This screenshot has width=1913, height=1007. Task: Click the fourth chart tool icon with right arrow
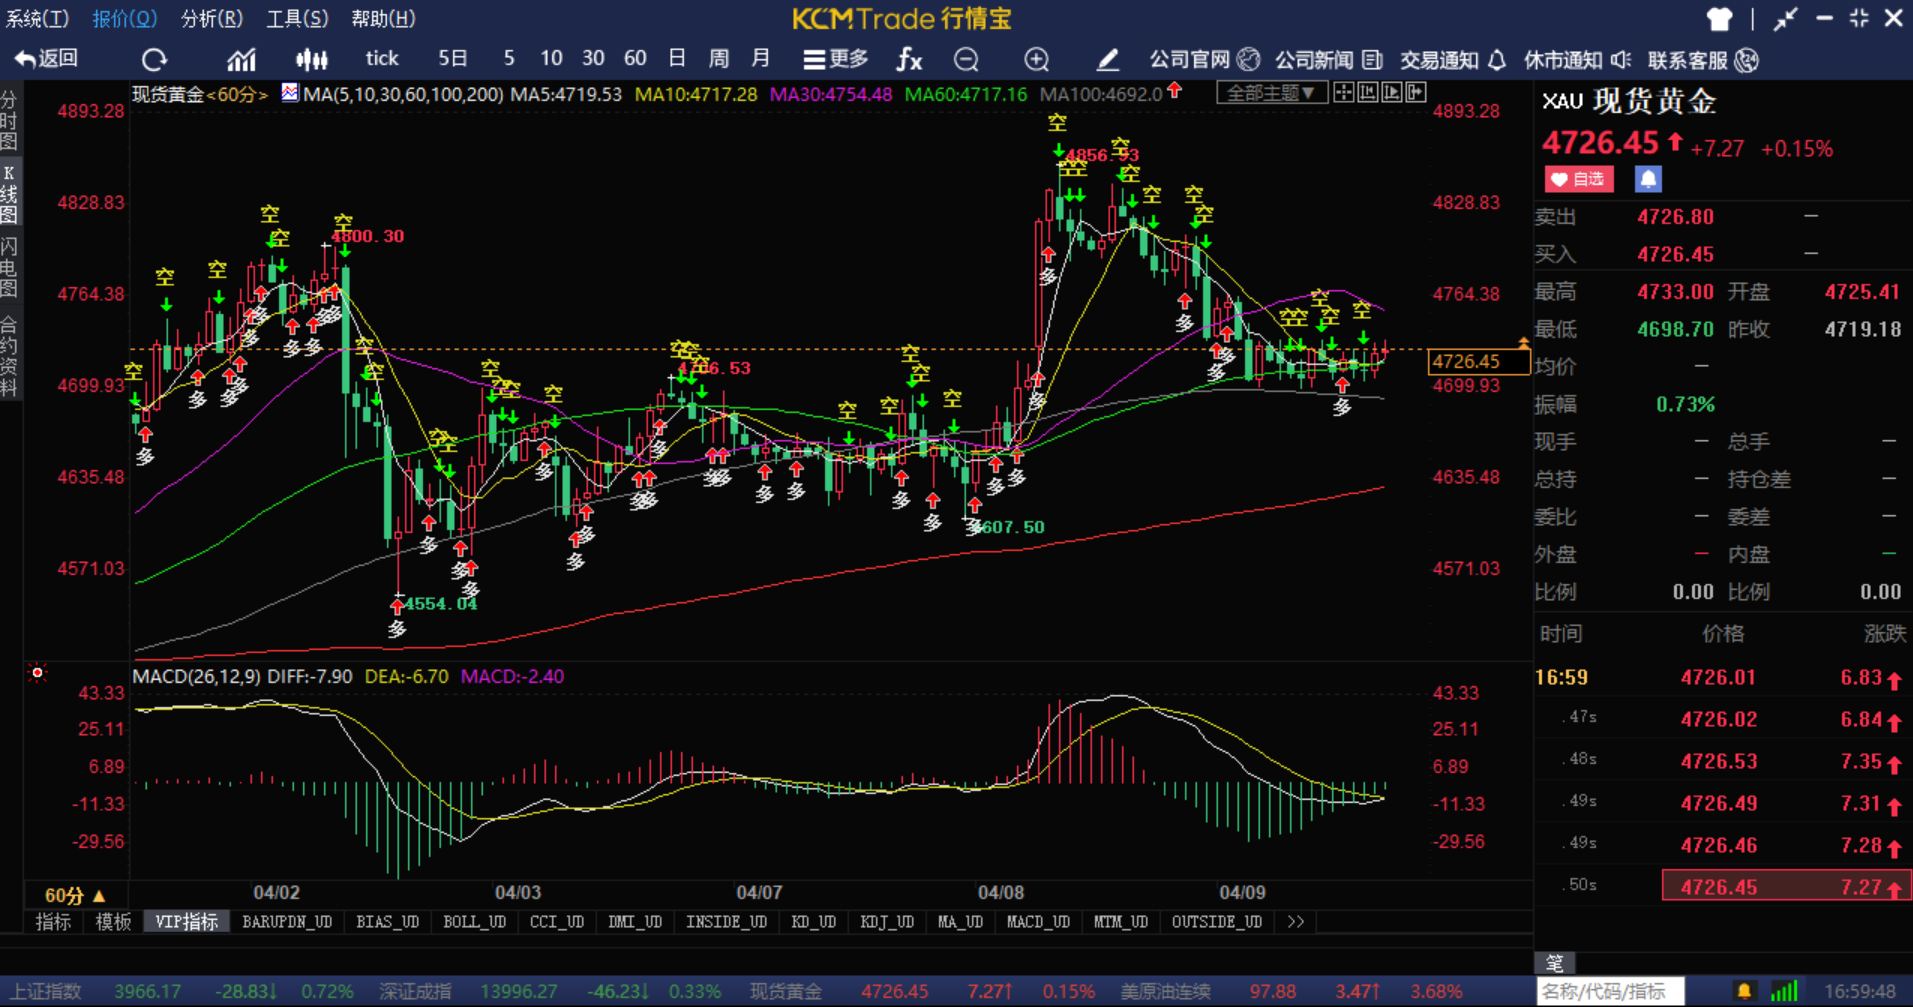tap(1415, 93)
